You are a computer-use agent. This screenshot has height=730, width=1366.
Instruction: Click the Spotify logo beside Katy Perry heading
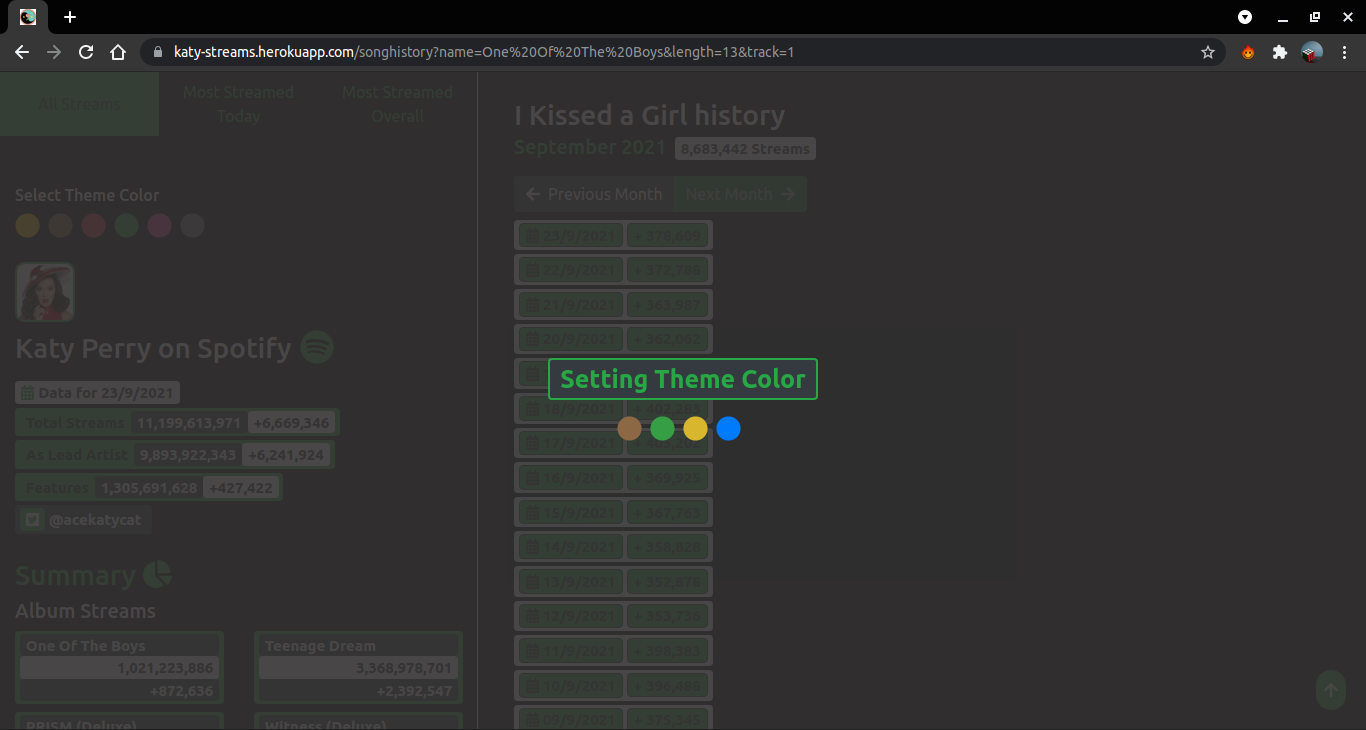[x=317, y=348]
